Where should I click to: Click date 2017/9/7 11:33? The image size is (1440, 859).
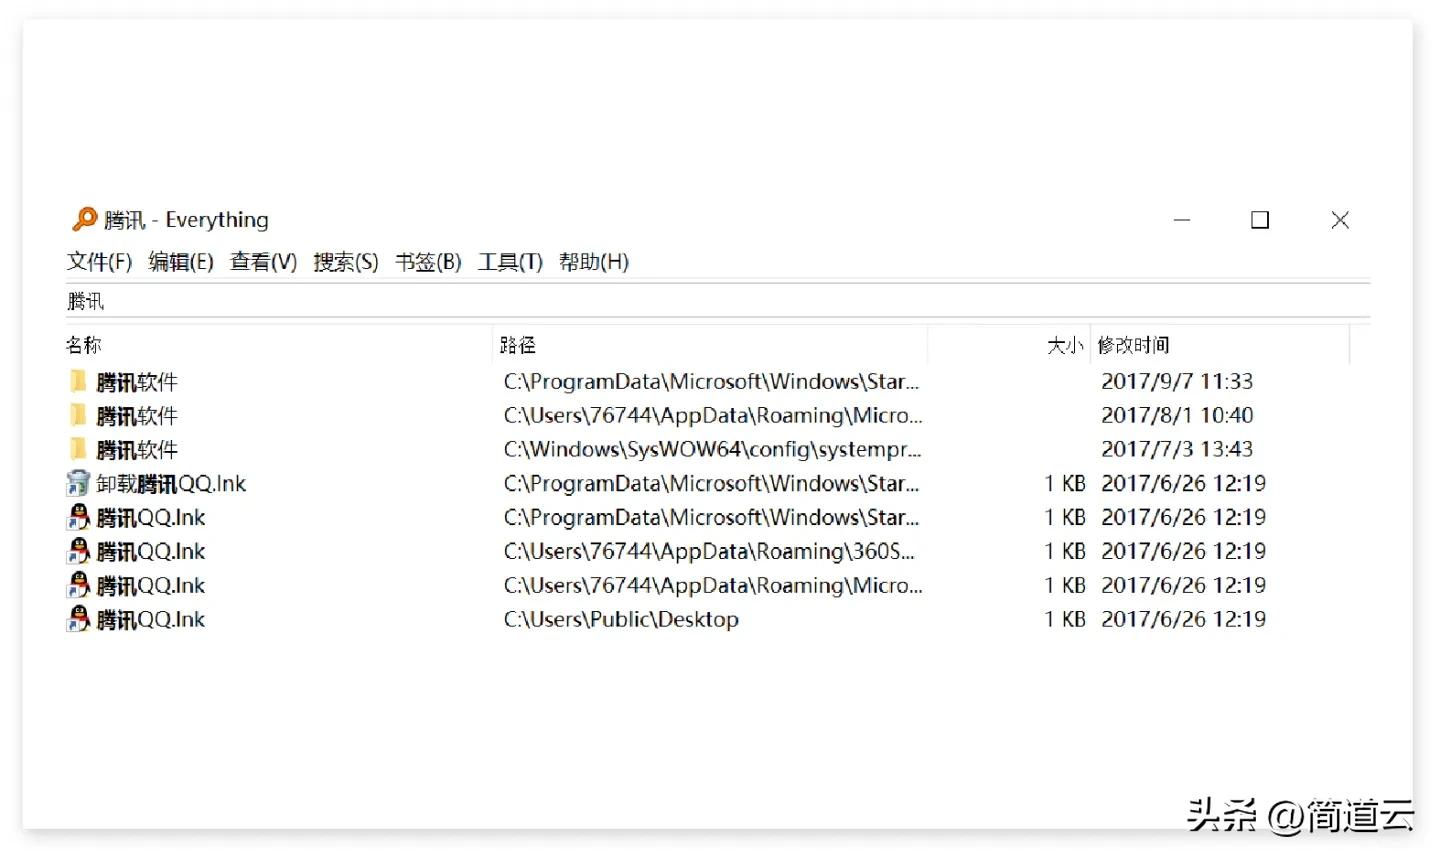[1177, 381]
